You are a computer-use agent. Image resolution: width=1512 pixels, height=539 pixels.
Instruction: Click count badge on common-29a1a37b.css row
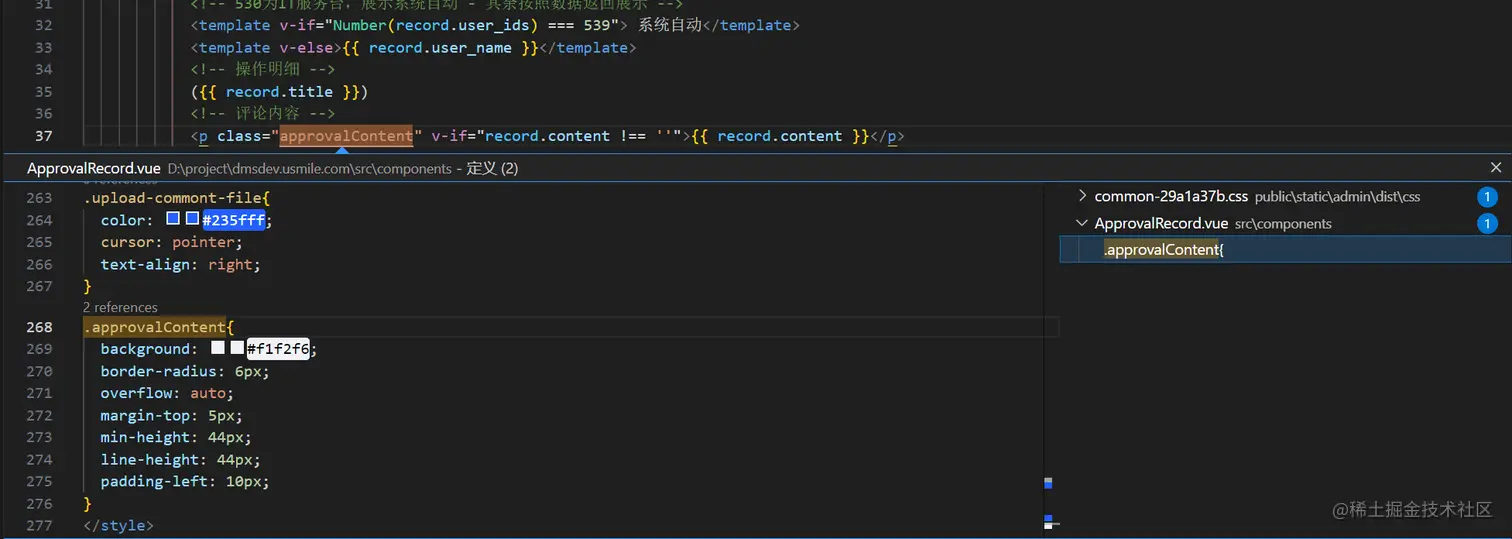point(1487,197)
